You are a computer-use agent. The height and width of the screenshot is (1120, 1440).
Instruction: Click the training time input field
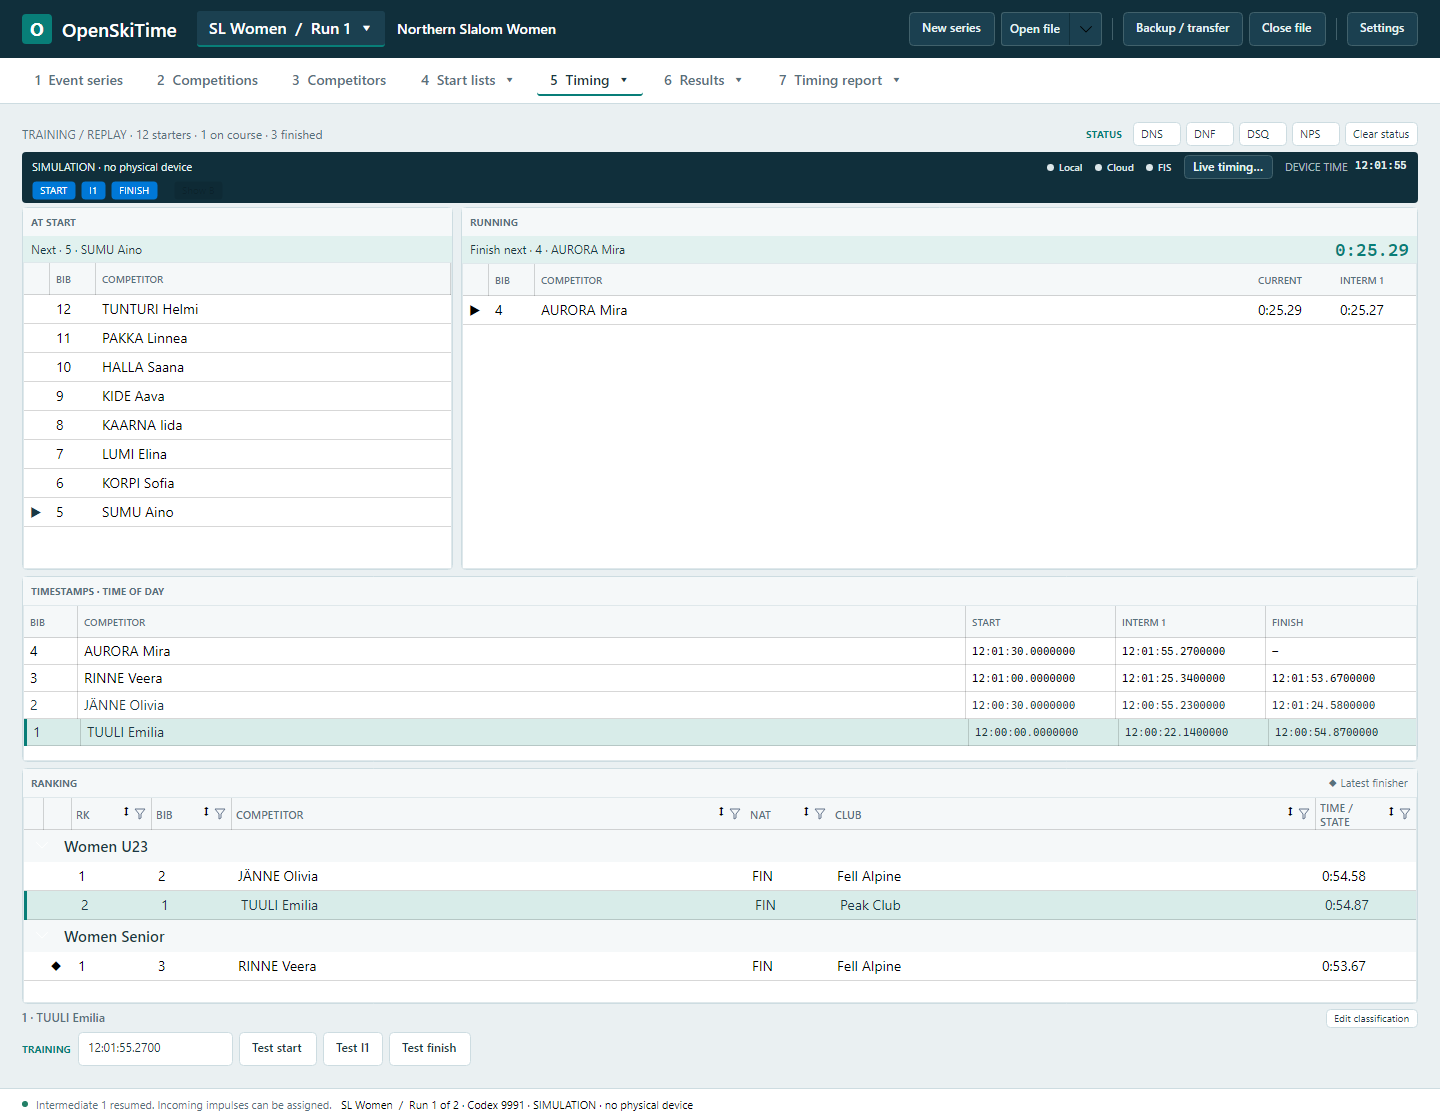(155, 1048)
